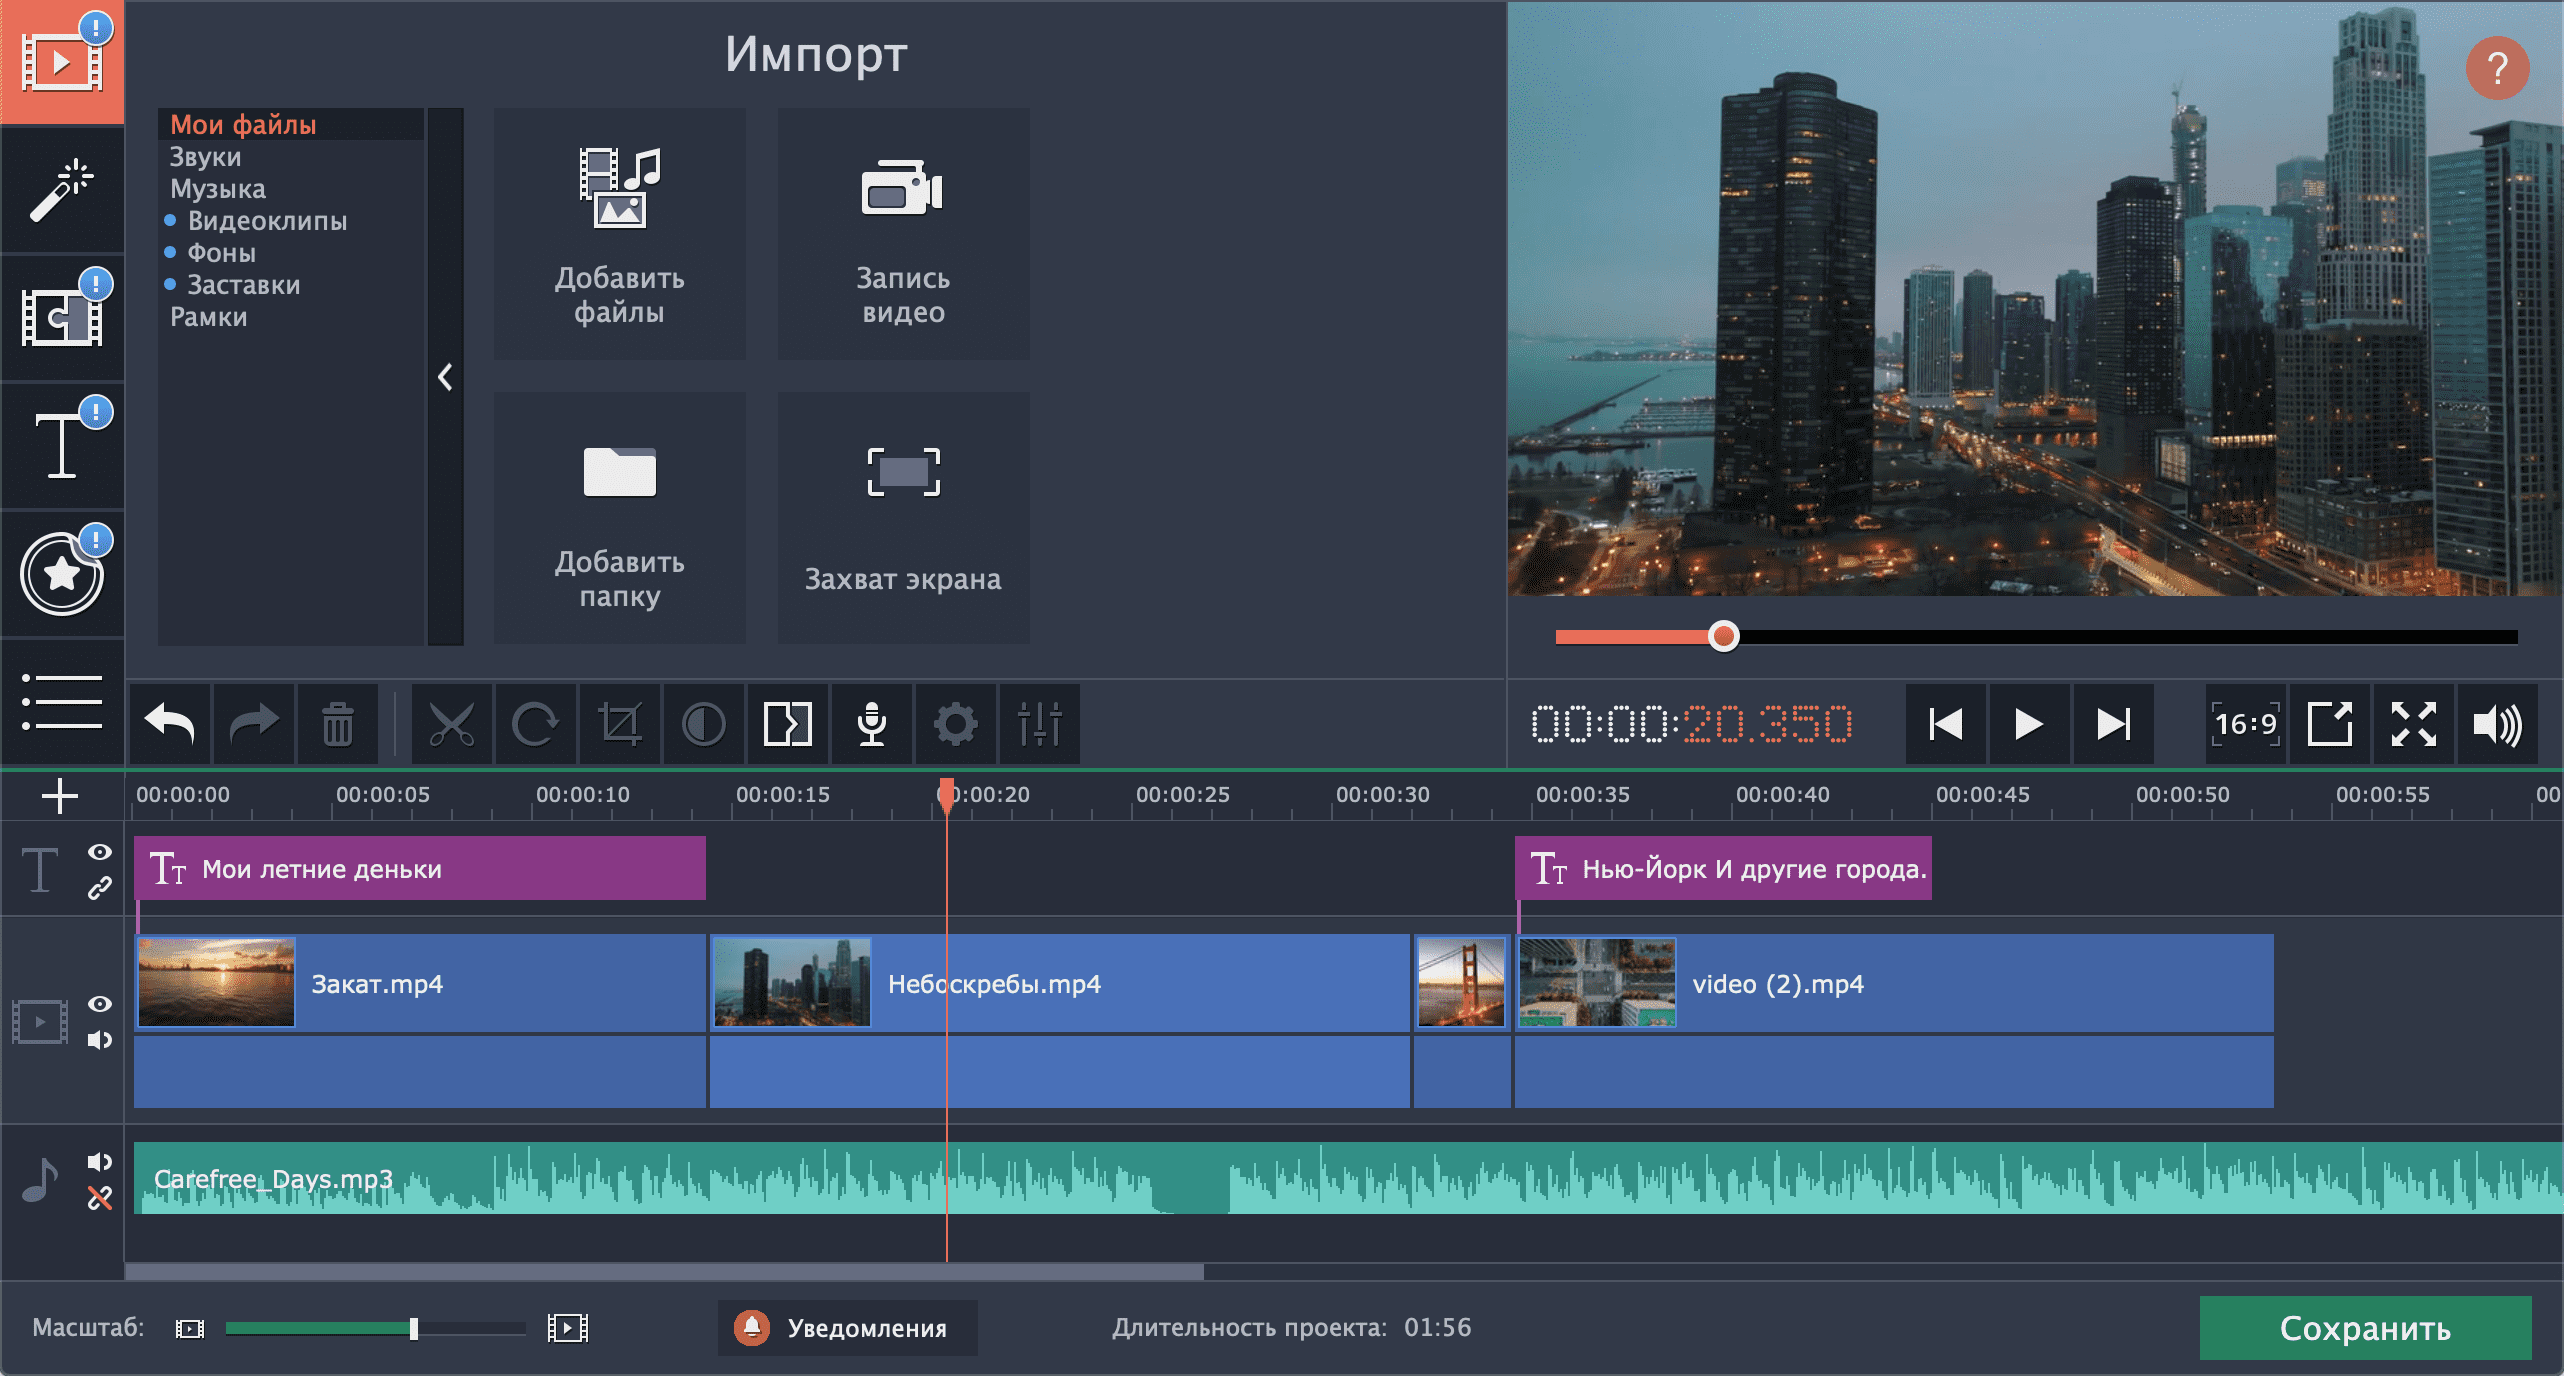Viewport: 2564px width, 1376px height.
Task: Toggle video track visibility eye
Action: 99,1004
